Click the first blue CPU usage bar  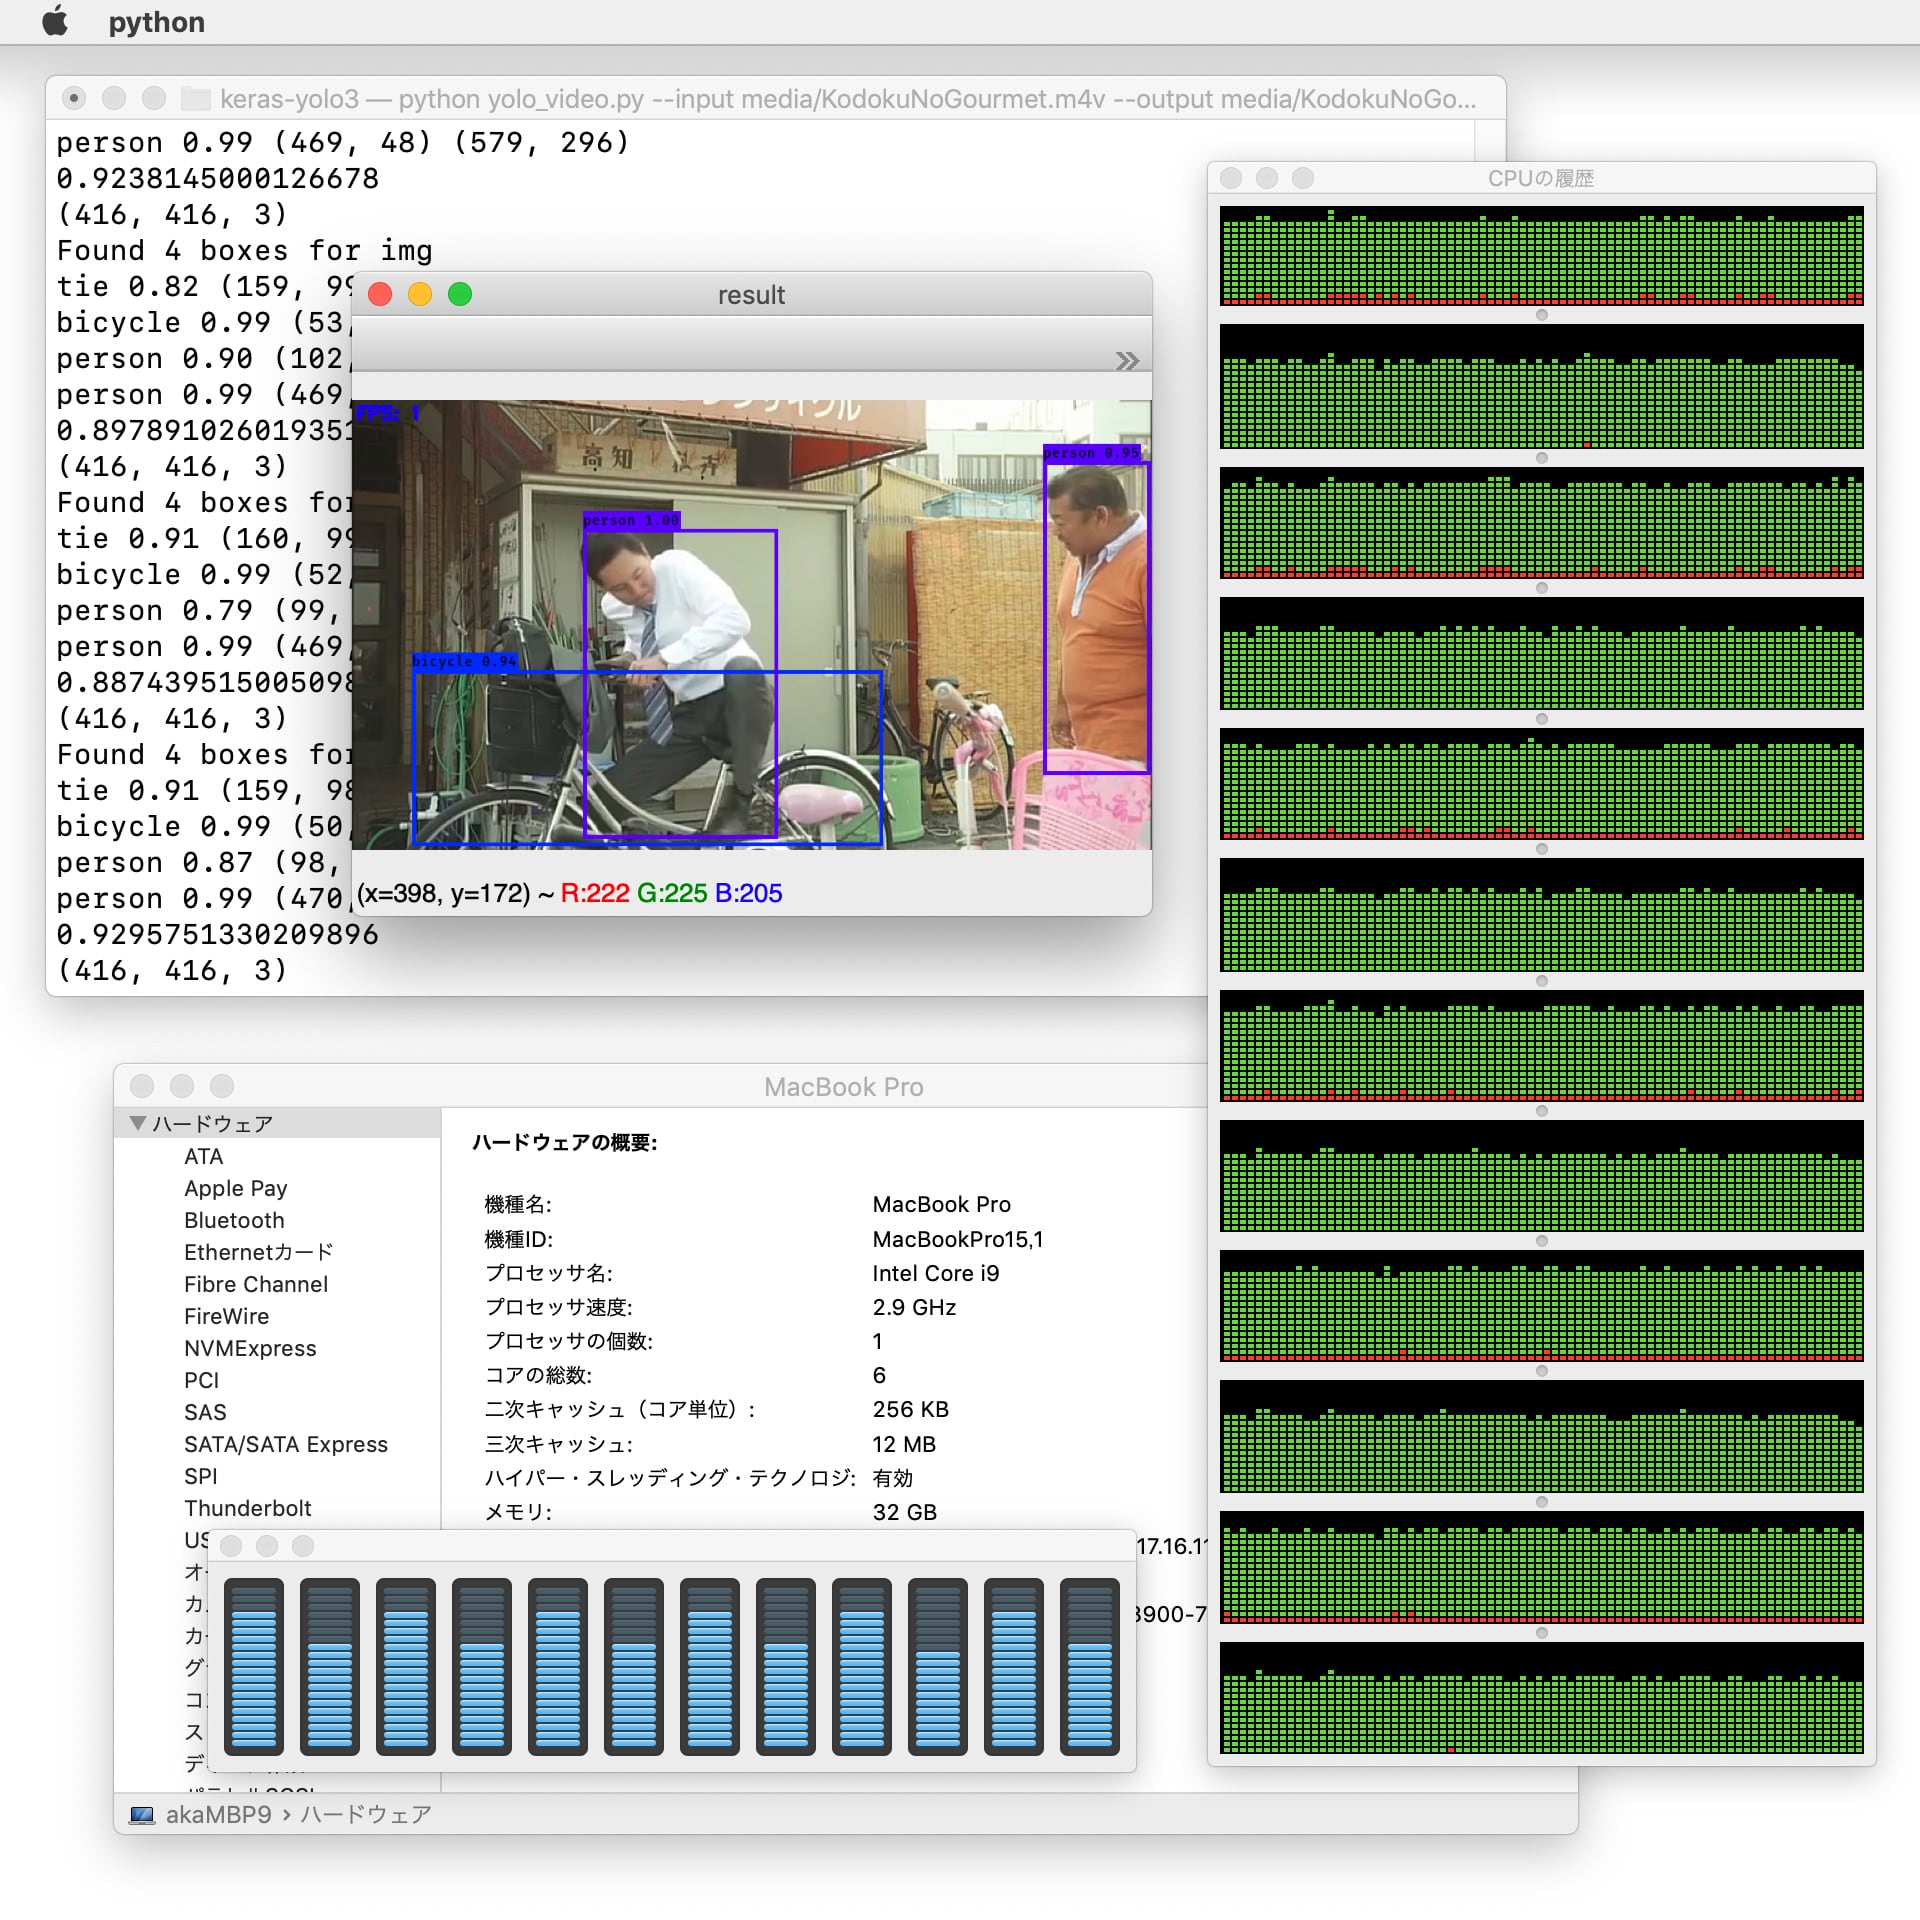pyautogui.click(x=254, y=1666)
